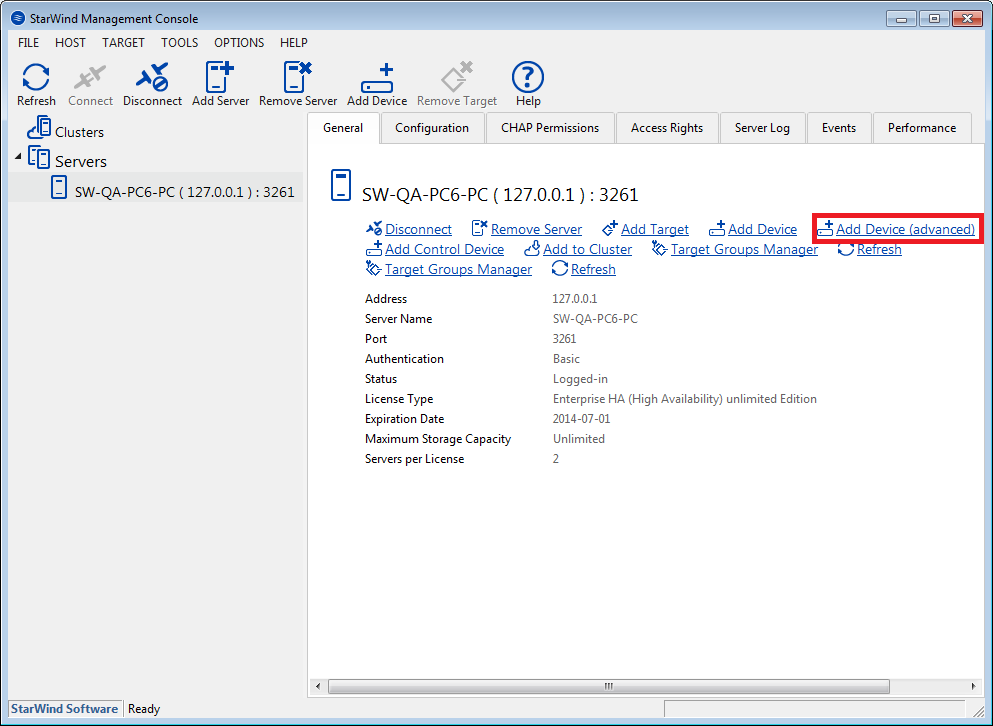Open the OPTIONS menu
Viewport: 993px width, 726px height.
tap(239, 42)
